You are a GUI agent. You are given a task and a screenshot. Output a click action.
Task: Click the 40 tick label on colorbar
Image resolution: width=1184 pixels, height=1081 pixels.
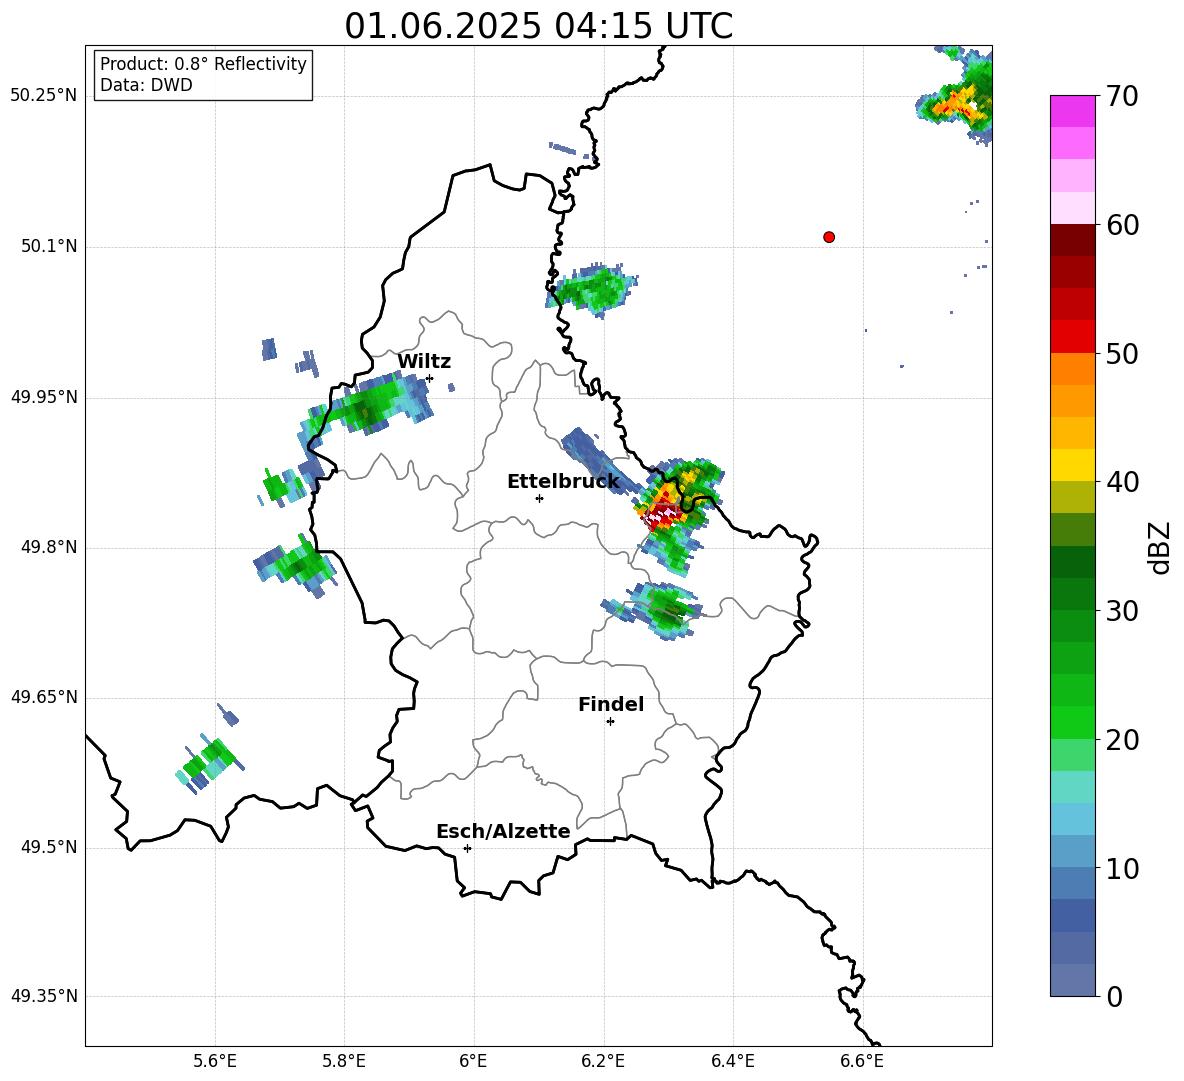[1121, 482]
